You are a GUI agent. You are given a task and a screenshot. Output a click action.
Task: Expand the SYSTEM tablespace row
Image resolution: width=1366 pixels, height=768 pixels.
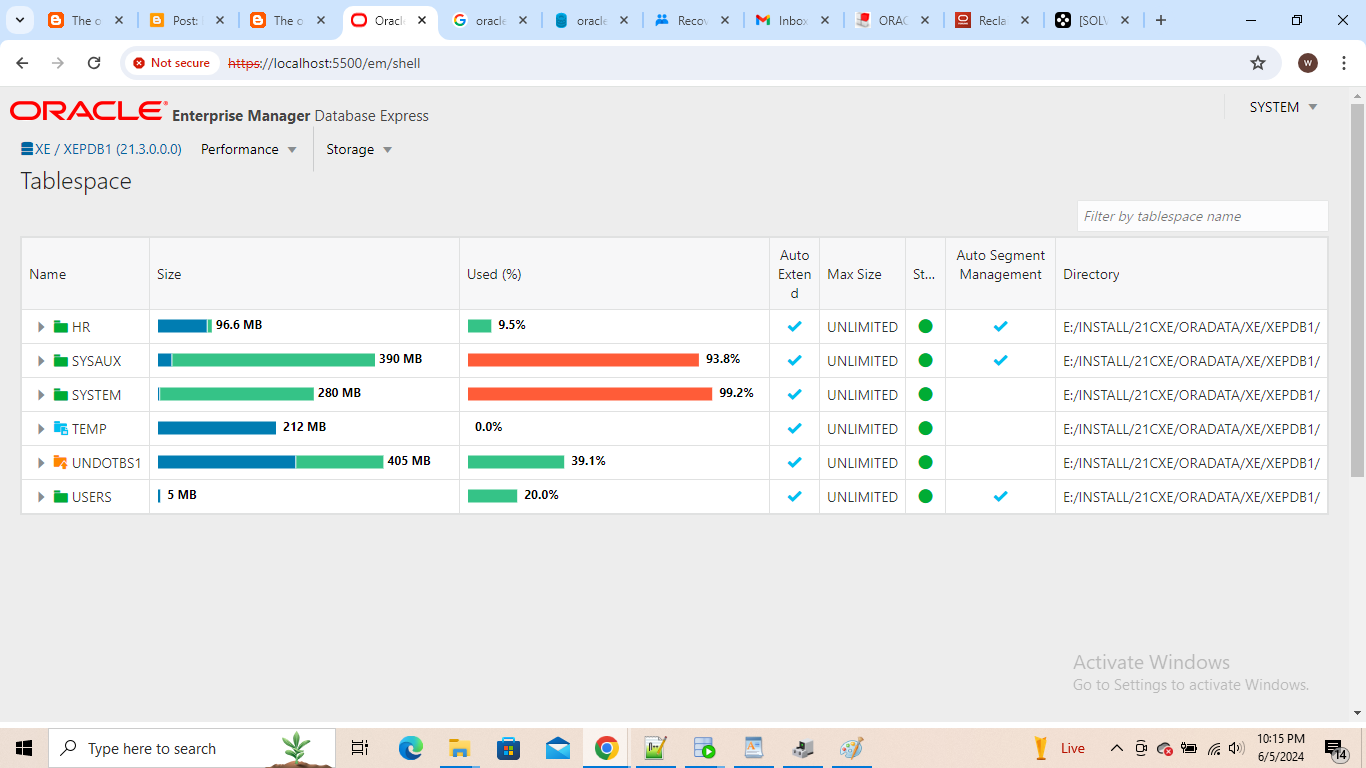pos(41,395)
